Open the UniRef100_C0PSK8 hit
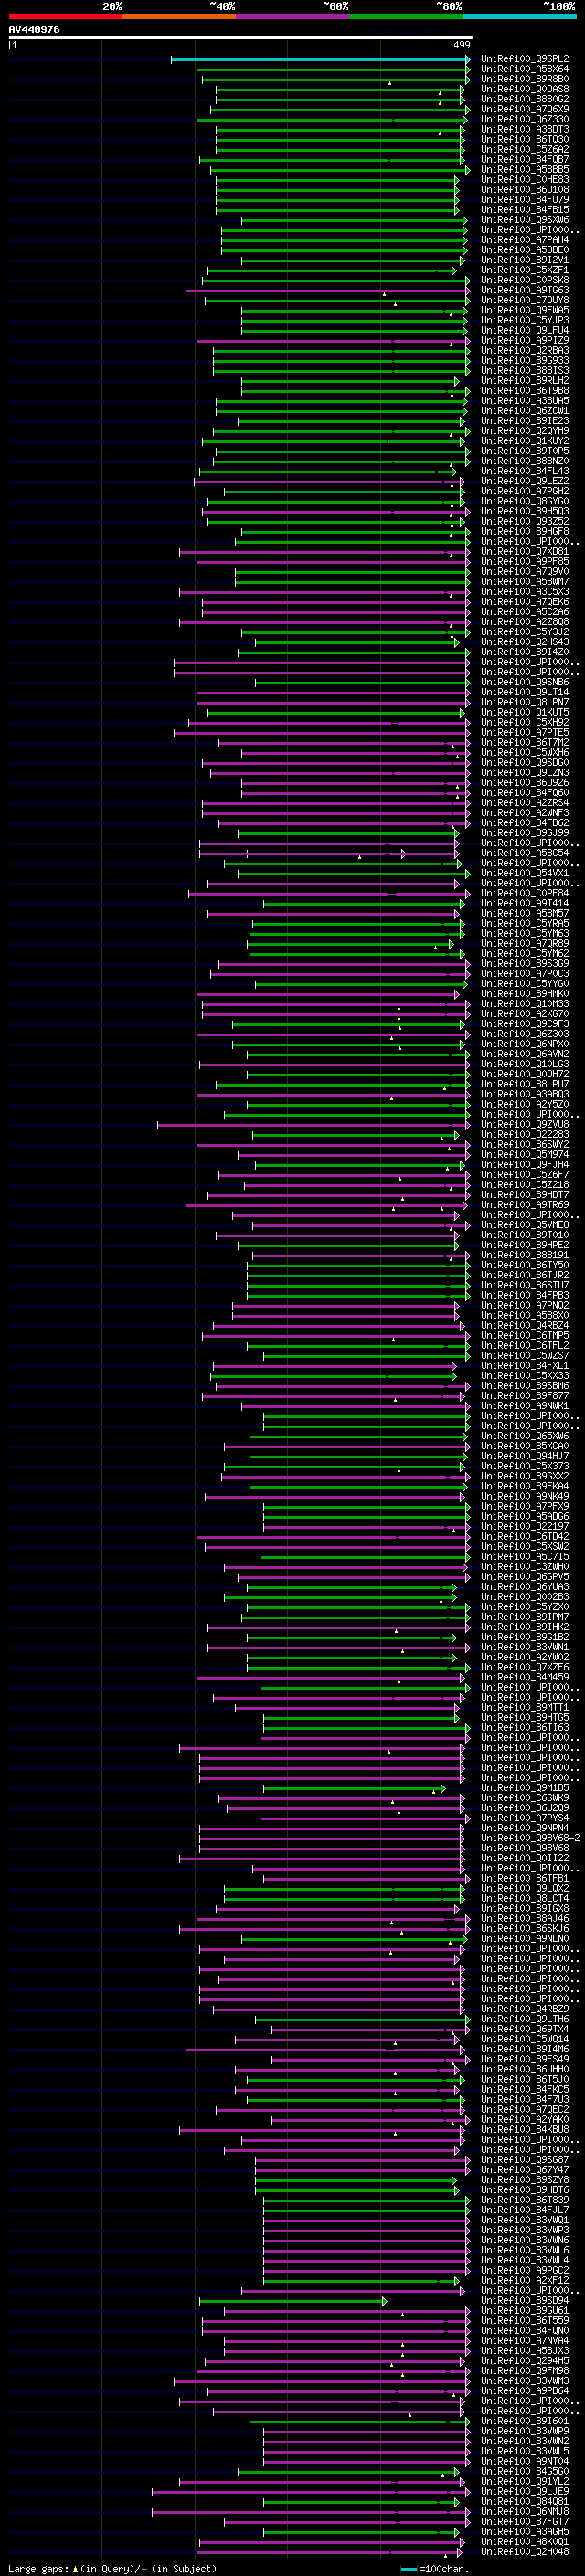 524,280
